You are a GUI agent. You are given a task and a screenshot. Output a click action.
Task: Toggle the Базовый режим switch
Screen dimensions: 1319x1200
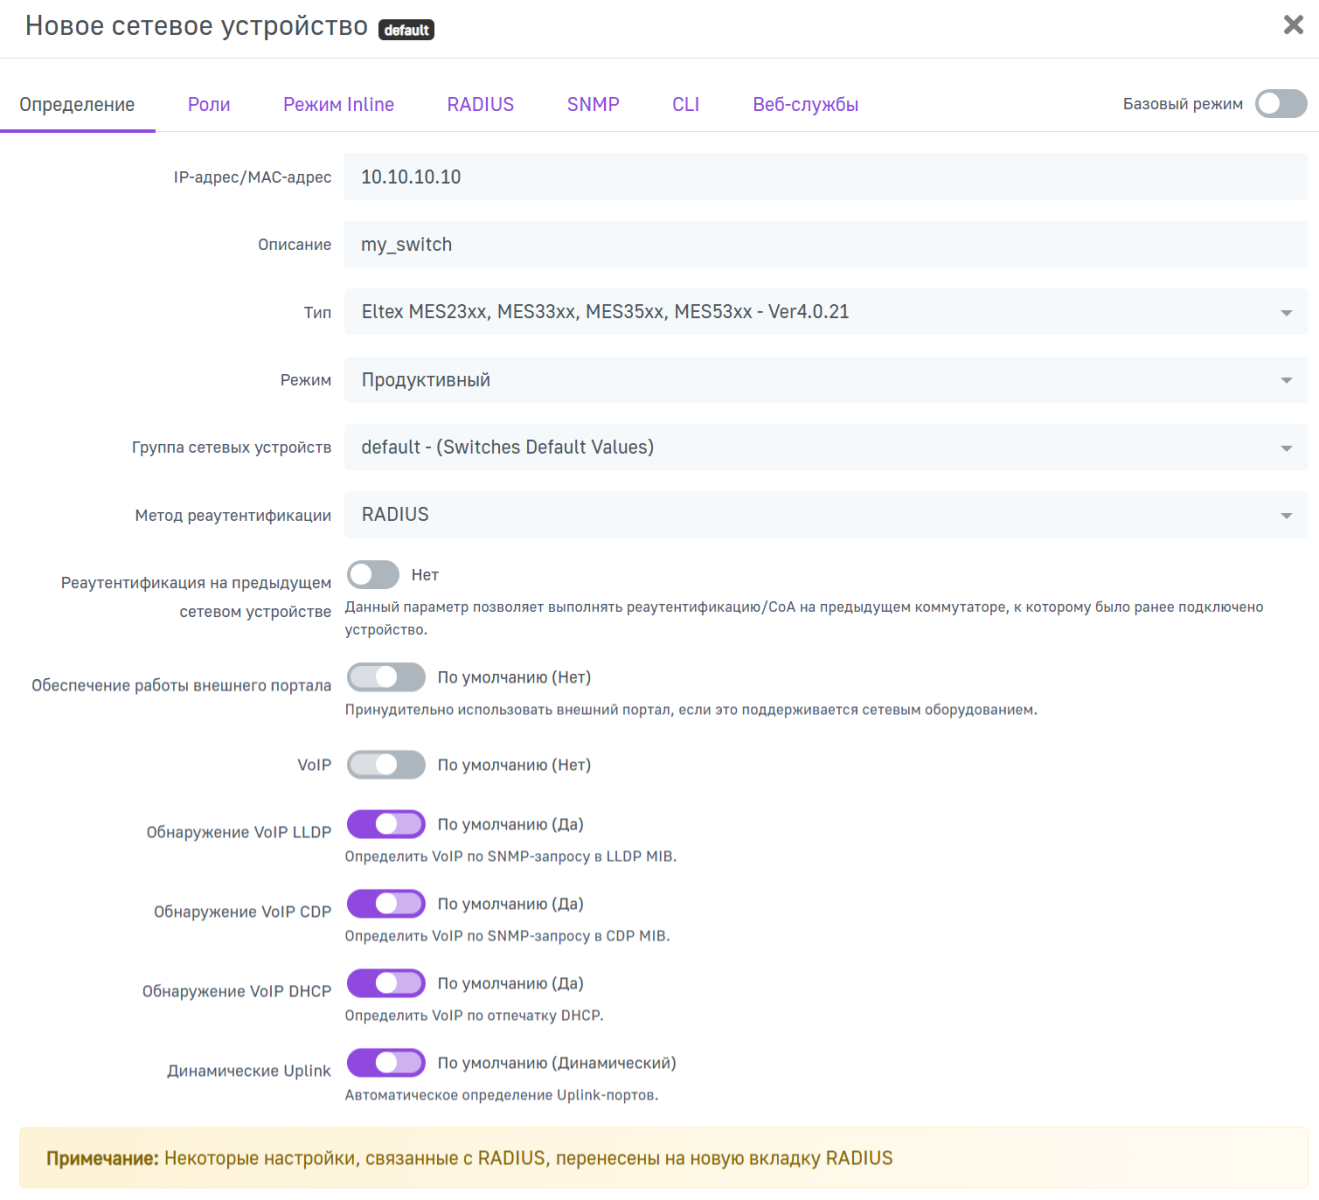tap(1281, 104)
